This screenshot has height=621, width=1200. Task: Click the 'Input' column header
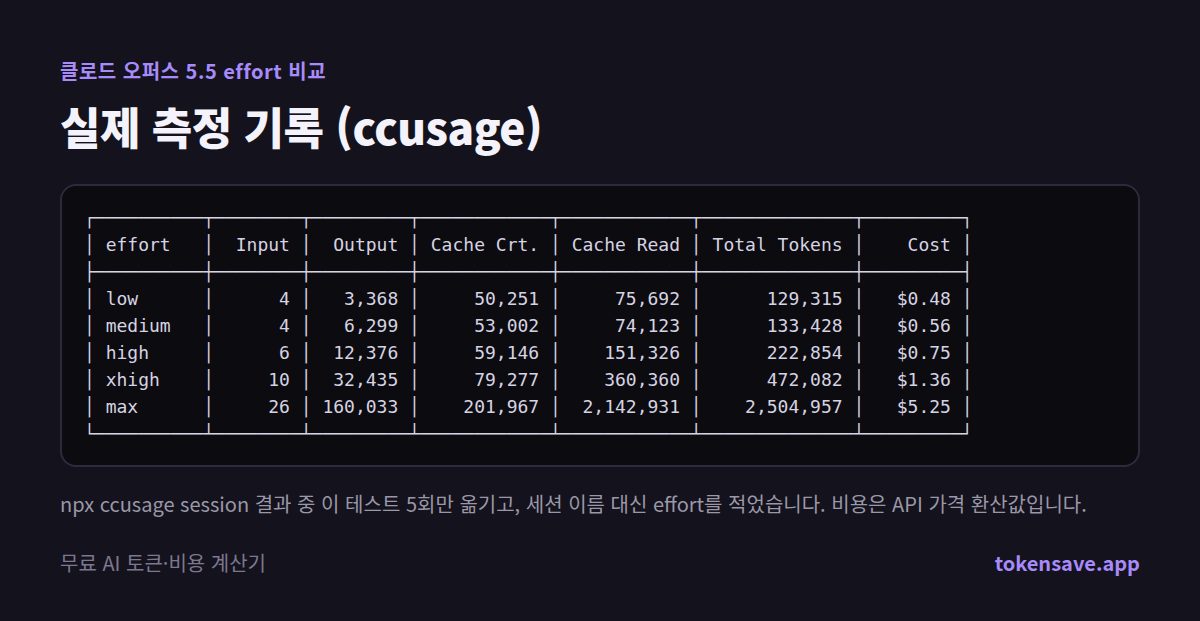pos(262,244)
